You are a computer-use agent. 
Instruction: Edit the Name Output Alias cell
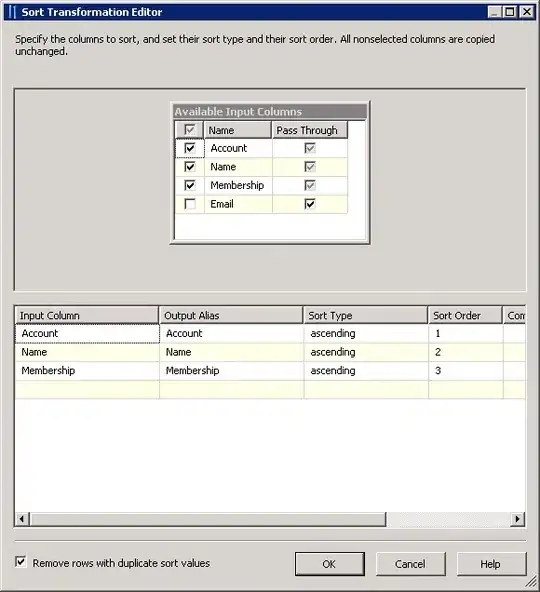click(231, 352)
